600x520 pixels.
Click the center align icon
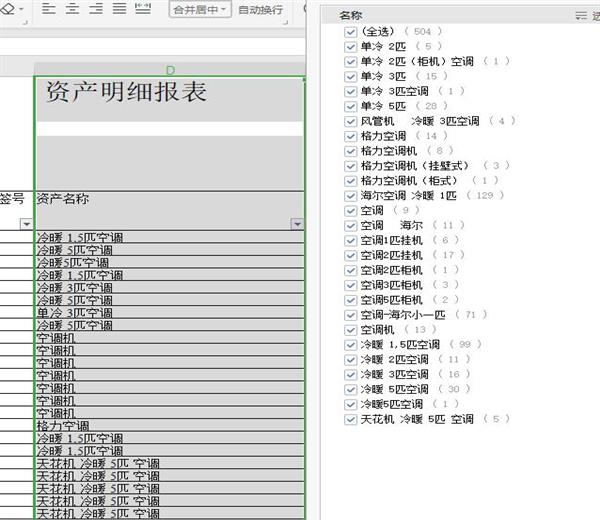[x=71, y=9]
